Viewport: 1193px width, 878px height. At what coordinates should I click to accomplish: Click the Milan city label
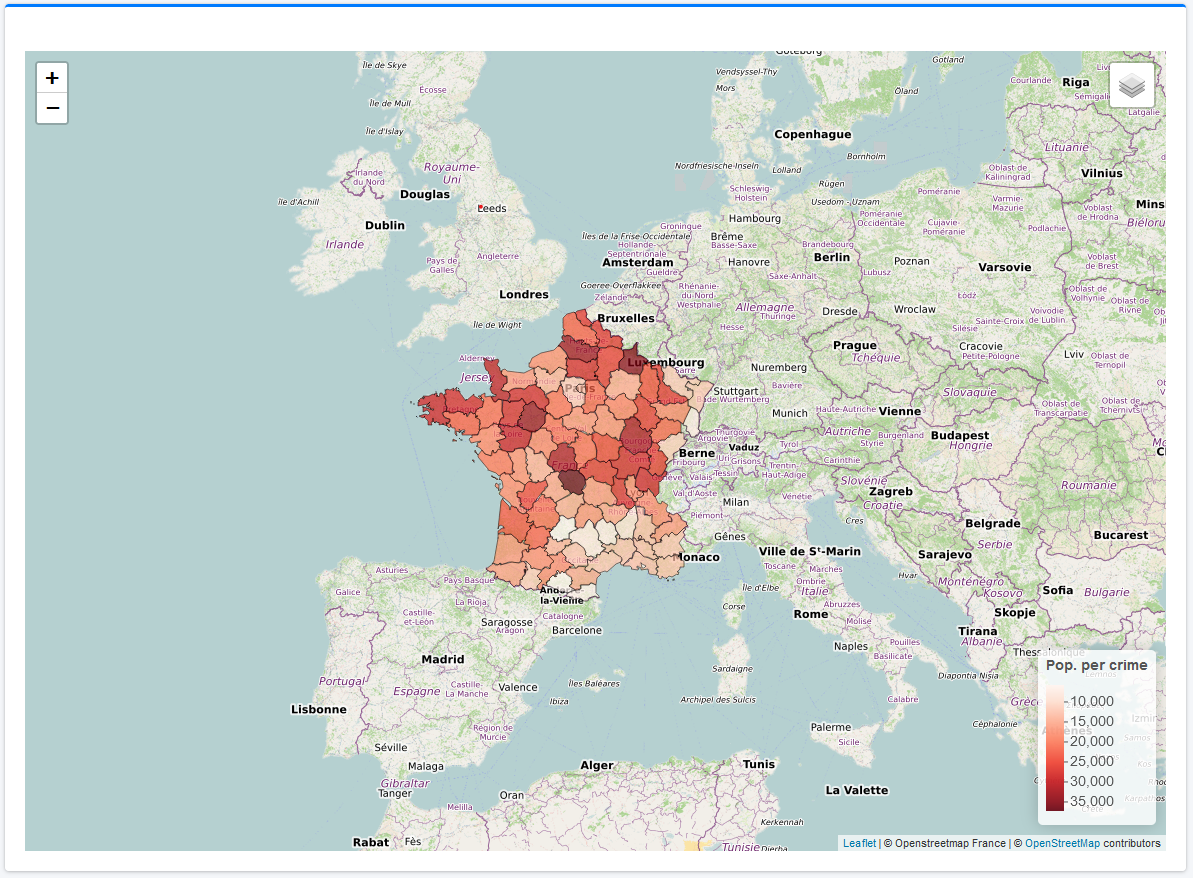point(736,502)
